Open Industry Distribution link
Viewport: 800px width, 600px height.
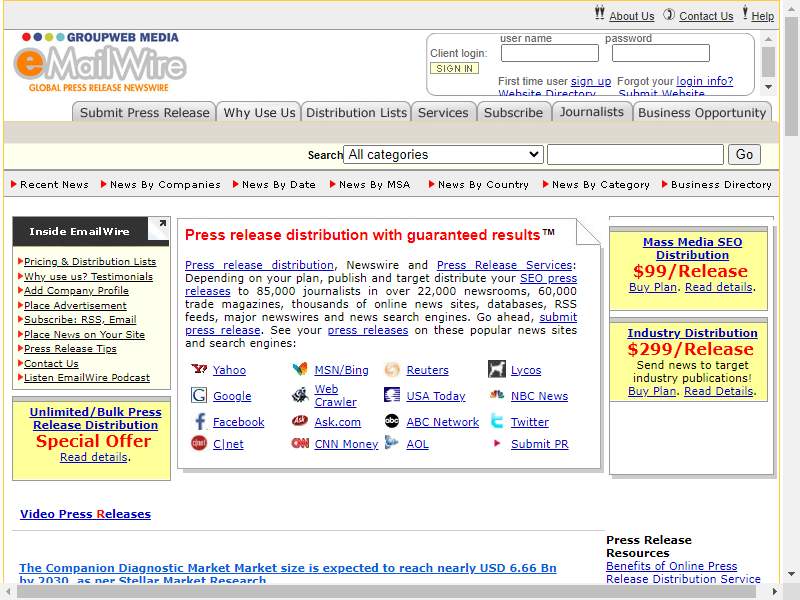pos(692,333)
